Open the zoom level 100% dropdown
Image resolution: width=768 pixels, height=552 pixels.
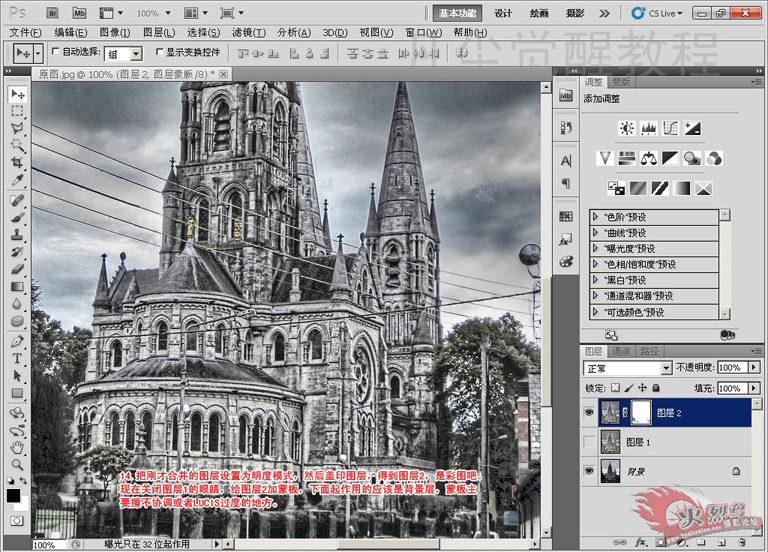point(168,13)
